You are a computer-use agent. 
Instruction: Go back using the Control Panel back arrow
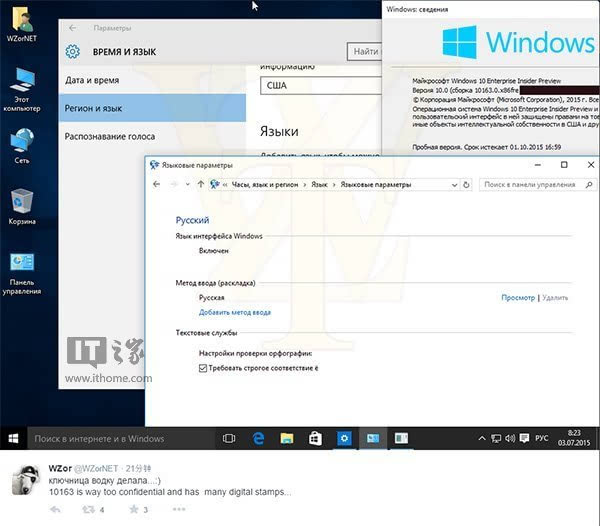coord(157,185)
